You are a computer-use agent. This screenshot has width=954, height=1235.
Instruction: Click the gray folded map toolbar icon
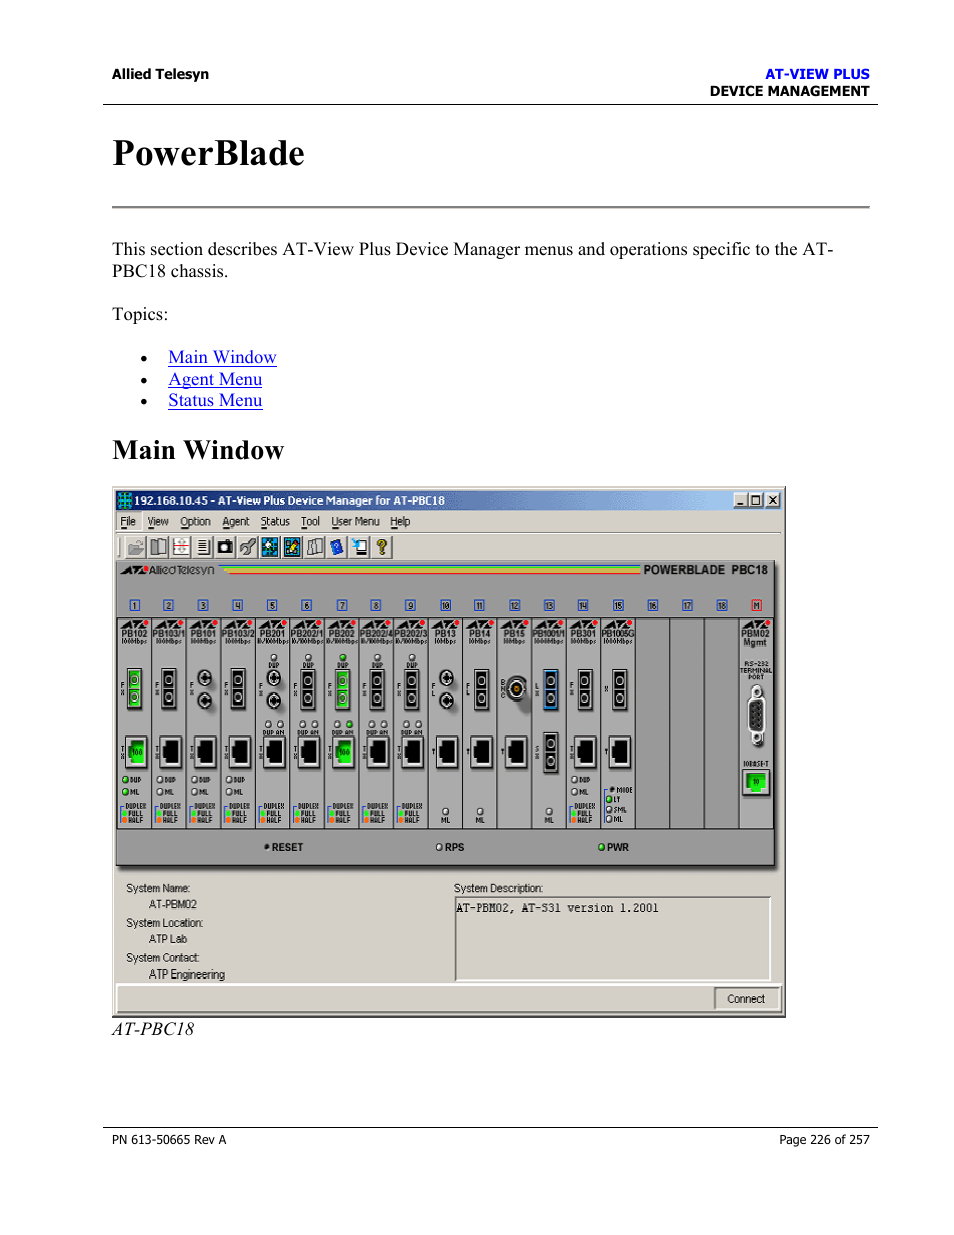pyautogui.click(x=315, y=547)
